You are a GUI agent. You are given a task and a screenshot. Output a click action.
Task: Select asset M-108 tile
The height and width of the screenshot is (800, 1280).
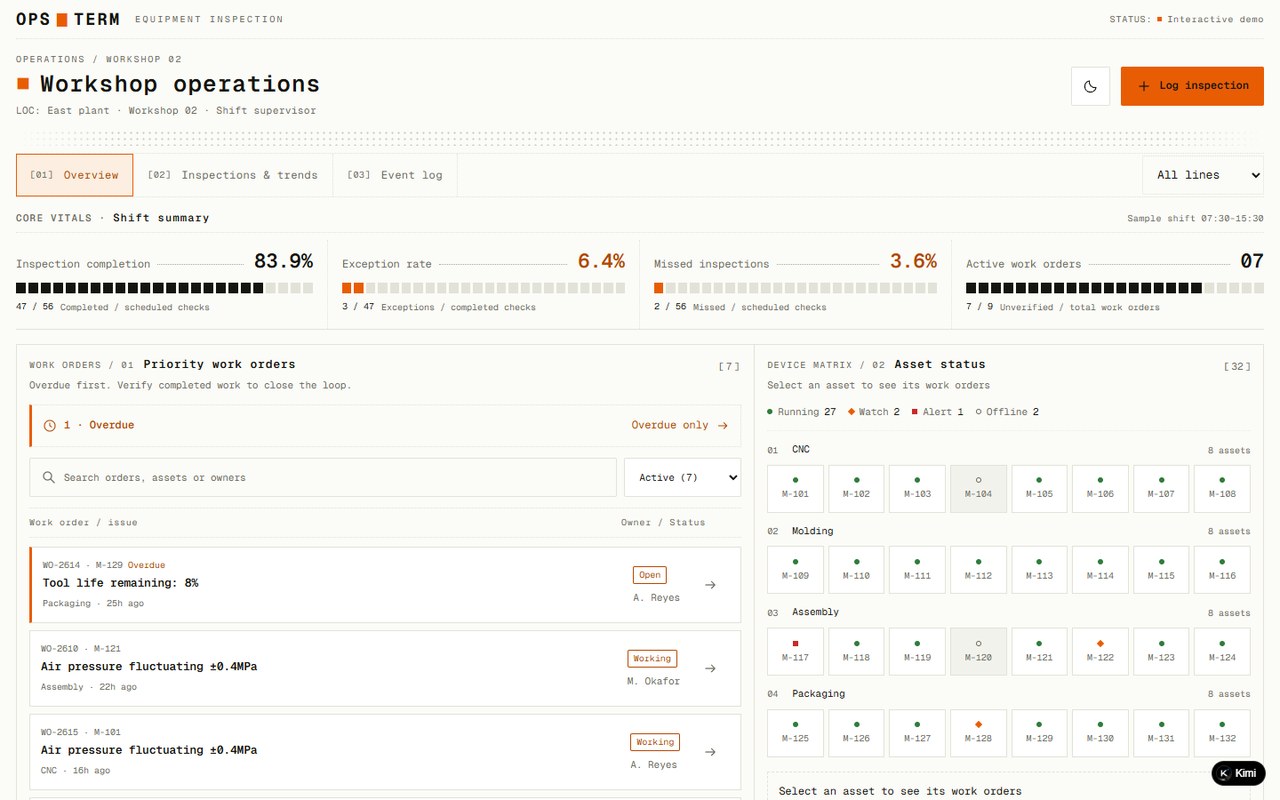click(1222, 489)
